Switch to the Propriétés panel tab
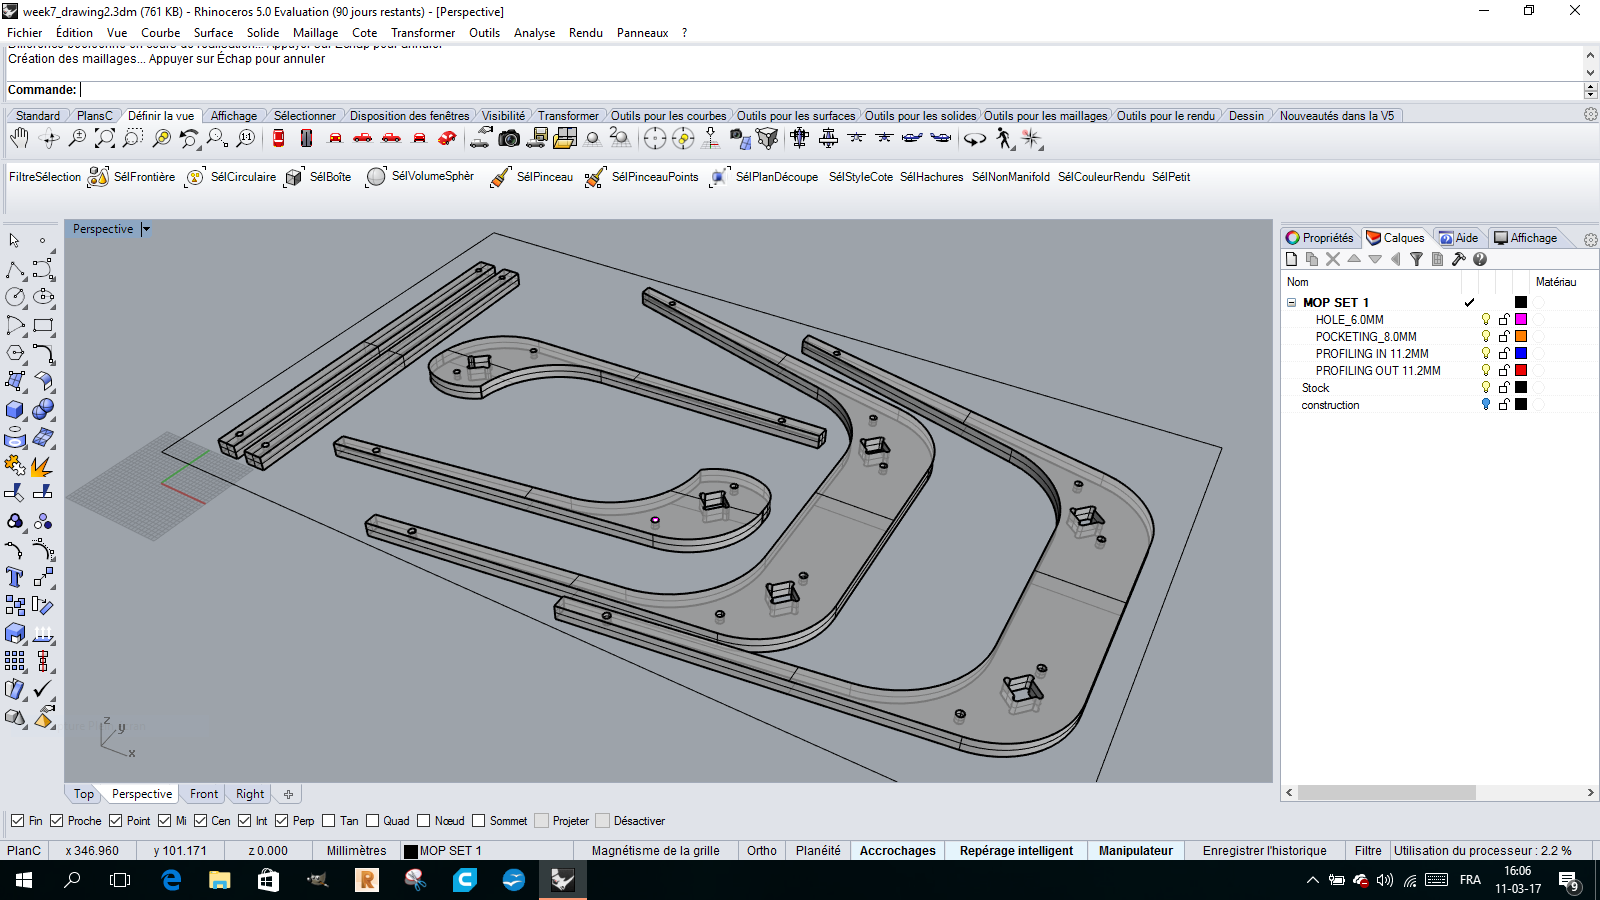1600x900 pixels. [x=1320, y=238]
